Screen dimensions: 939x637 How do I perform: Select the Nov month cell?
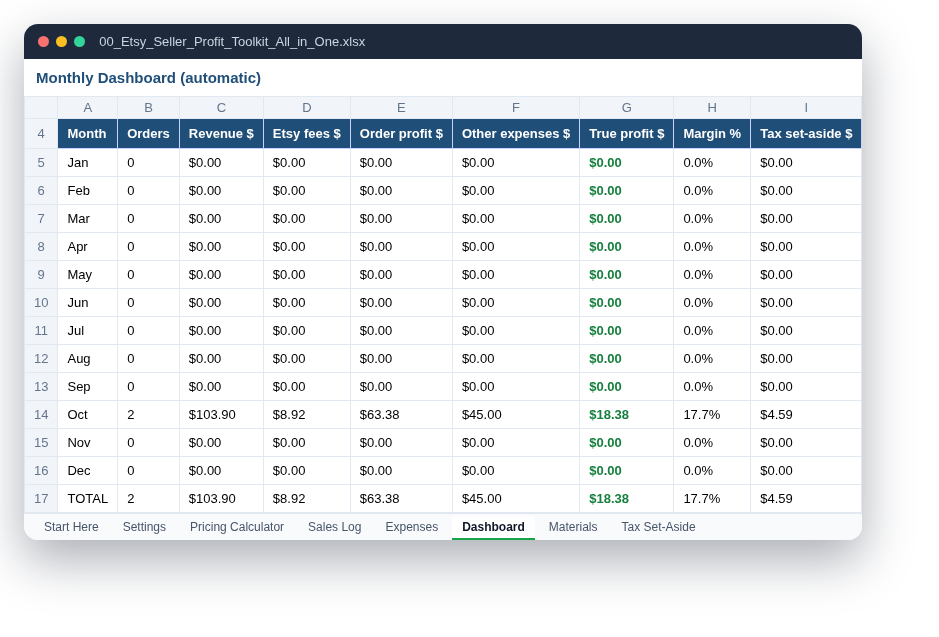pos(87,443)
